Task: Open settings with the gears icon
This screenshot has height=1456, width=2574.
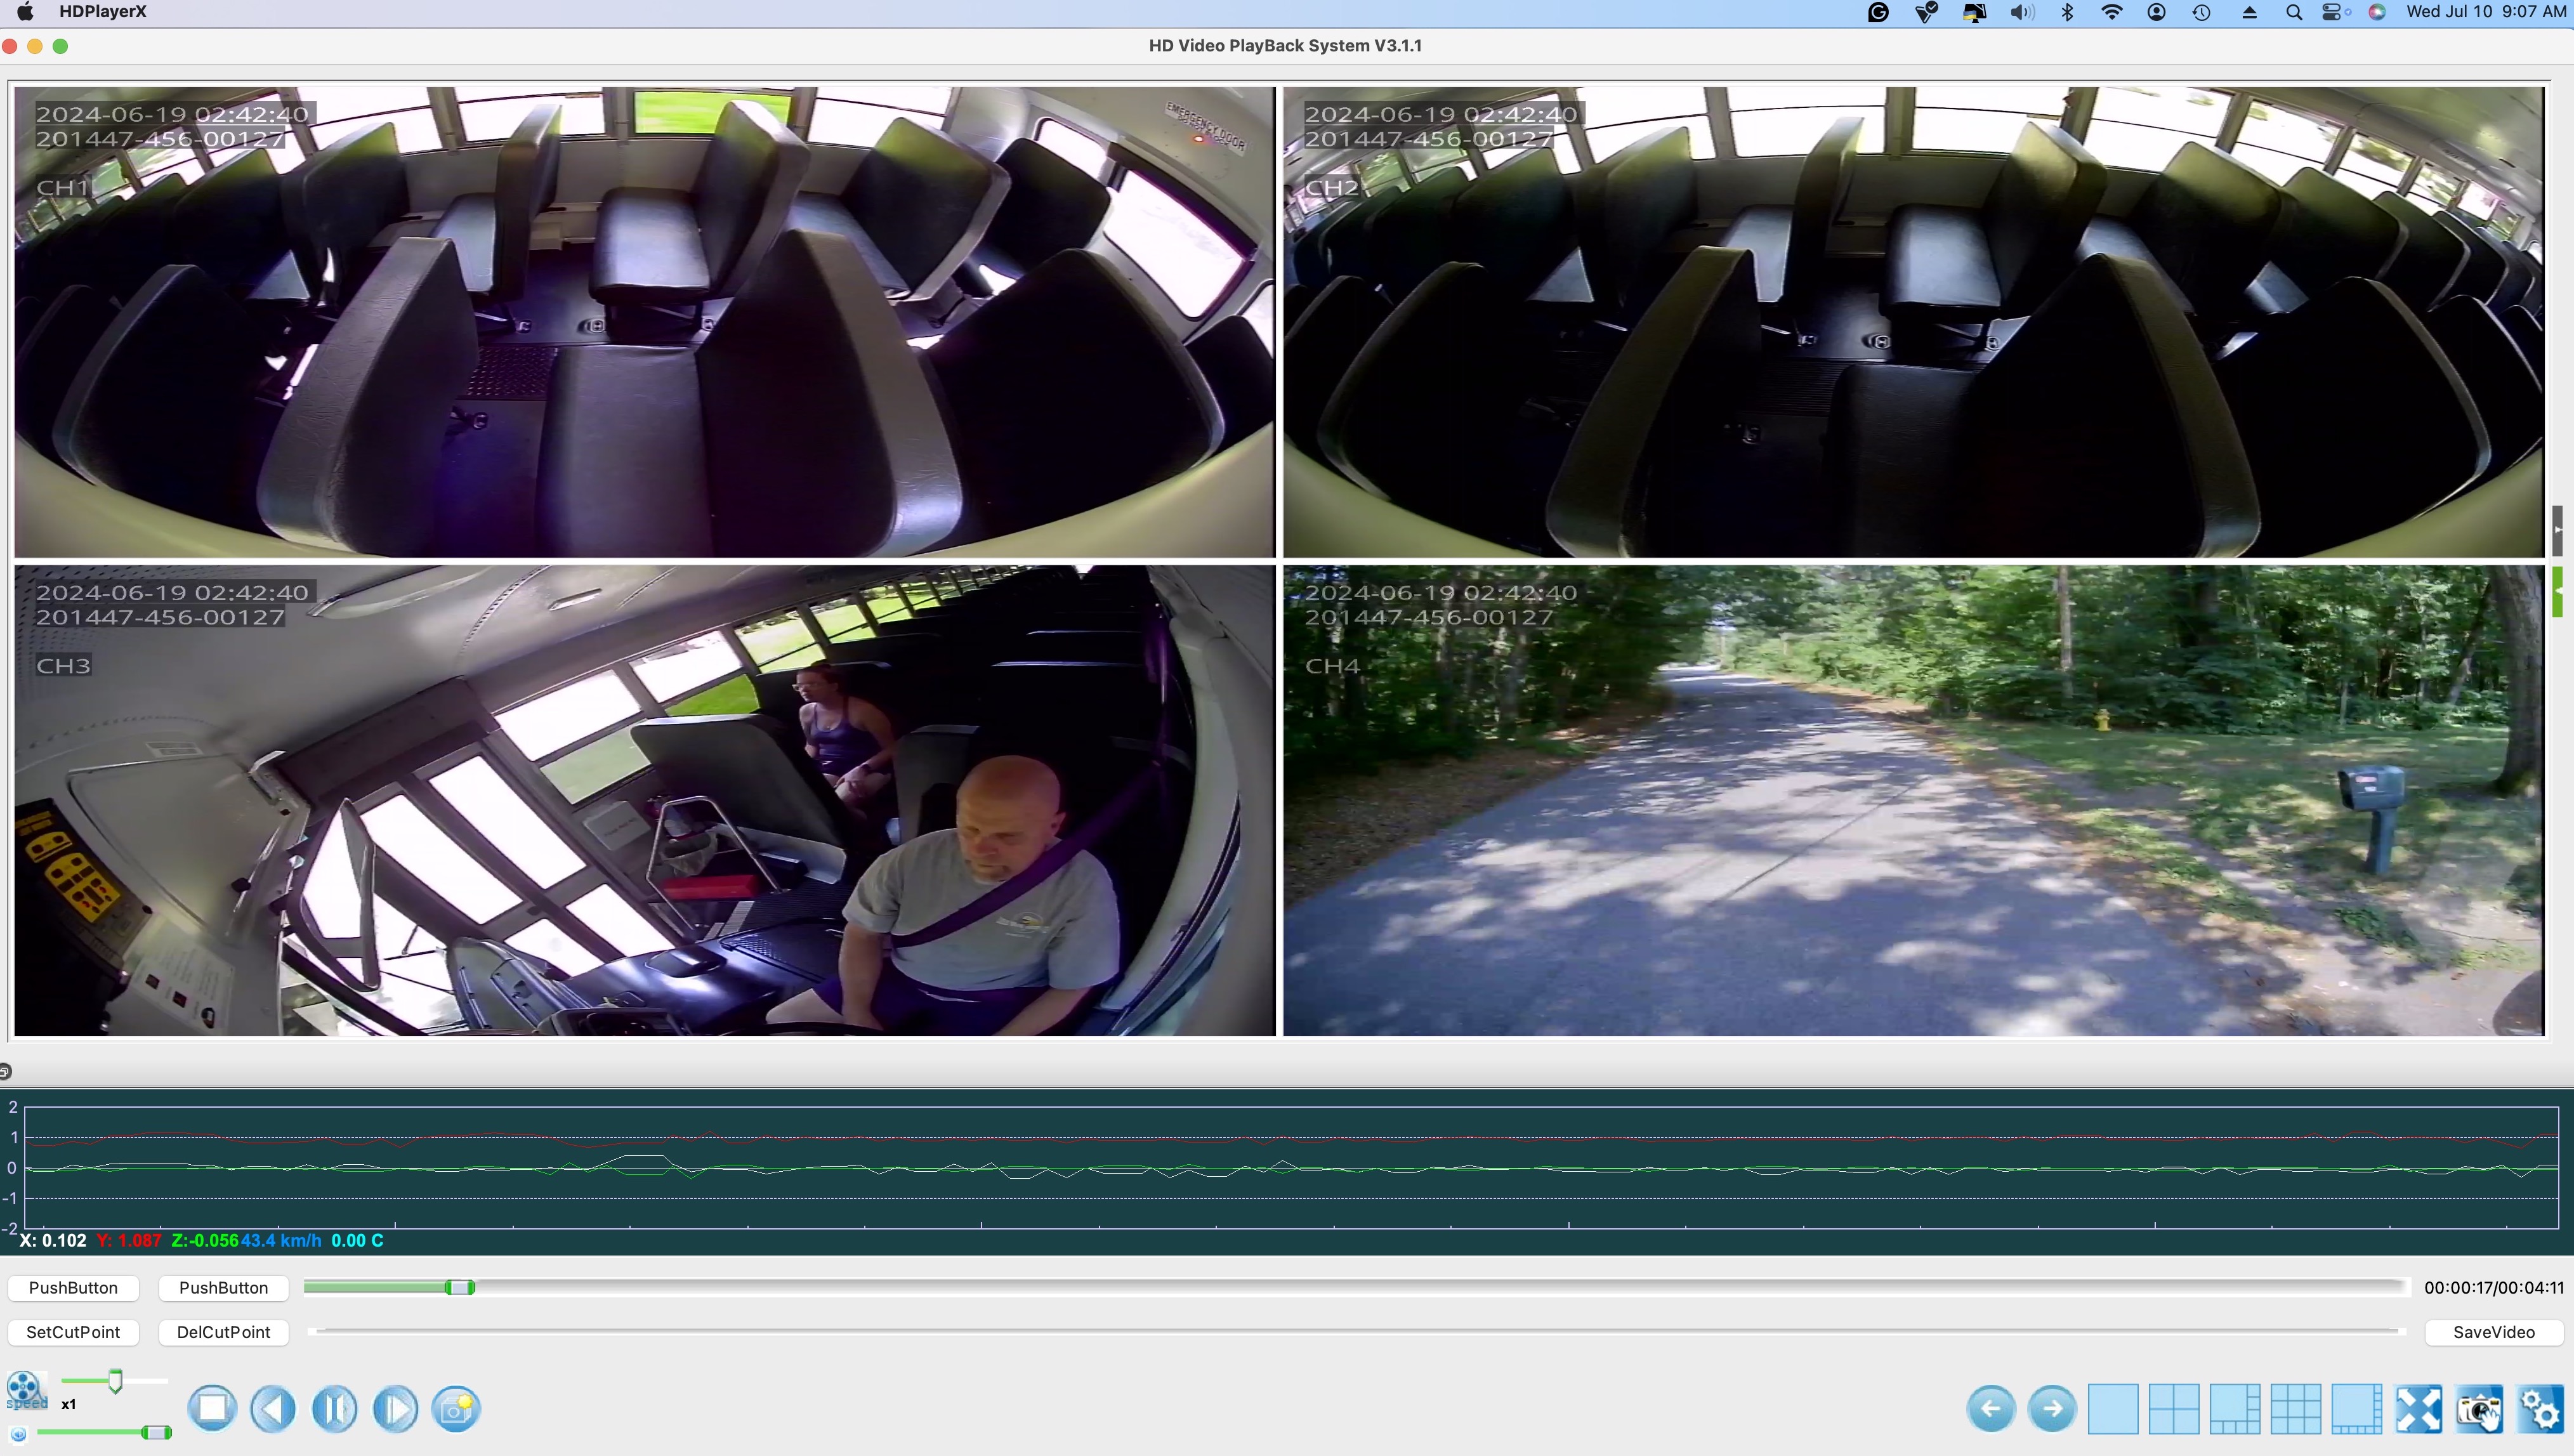Action: (x=2540, y=1408)
